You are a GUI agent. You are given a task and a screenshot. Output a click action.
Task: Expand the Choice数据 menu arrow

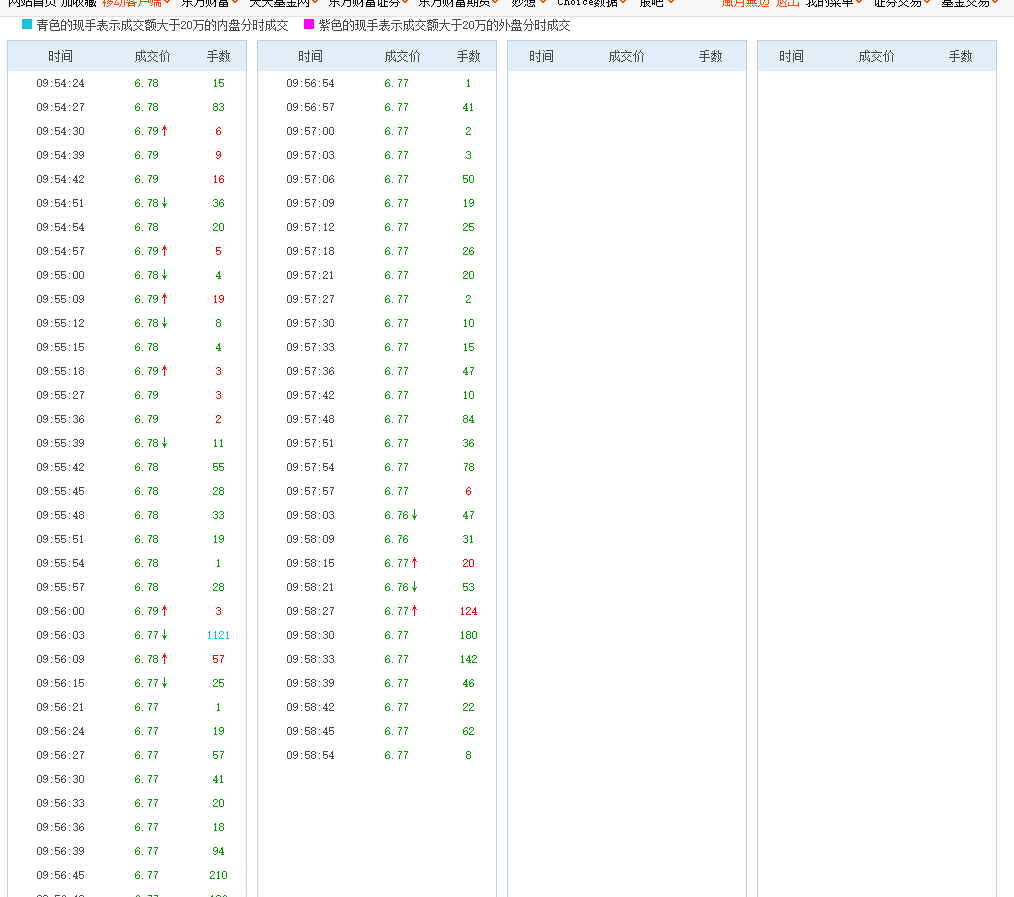623,3
